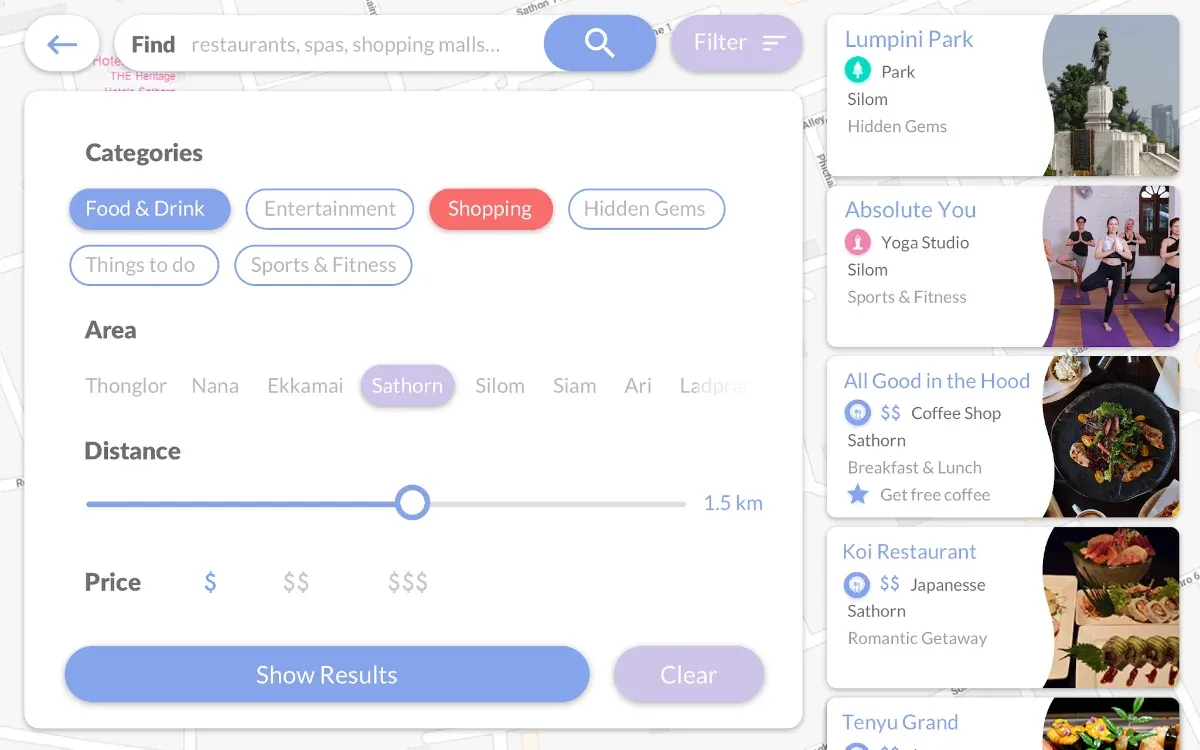Open the Lumpini Park title link
Image resolution: width=1200 pixels, height=750 pixels.
click(909, 39)
